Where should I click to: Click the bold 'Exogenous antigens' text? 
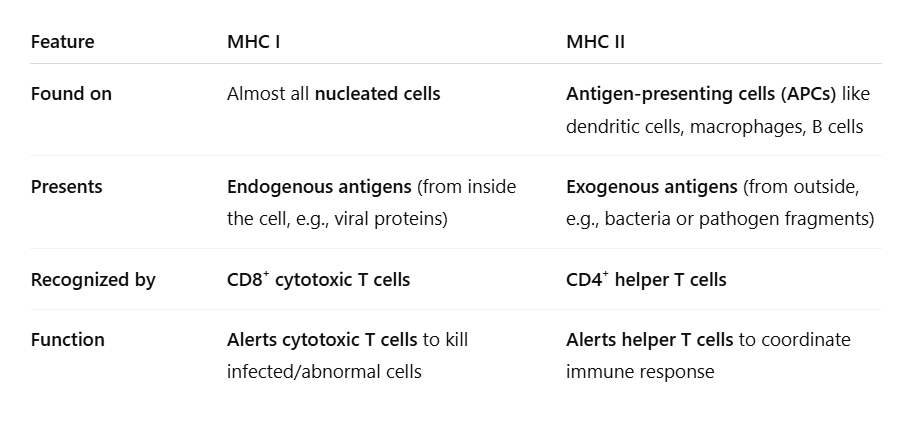[x=654, y=187]
